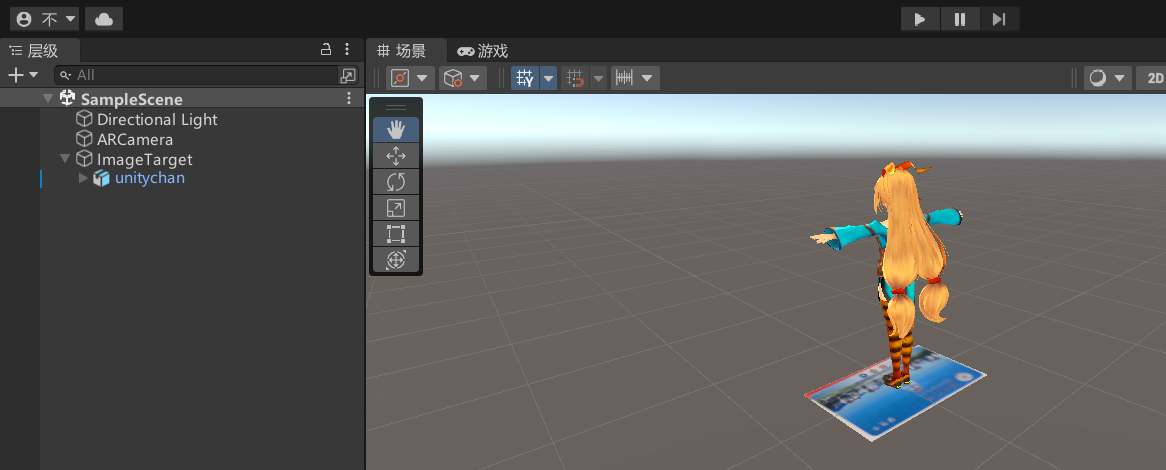Click unitychan model in scene
Screen dimensions: 1166x470
(904, 253)
